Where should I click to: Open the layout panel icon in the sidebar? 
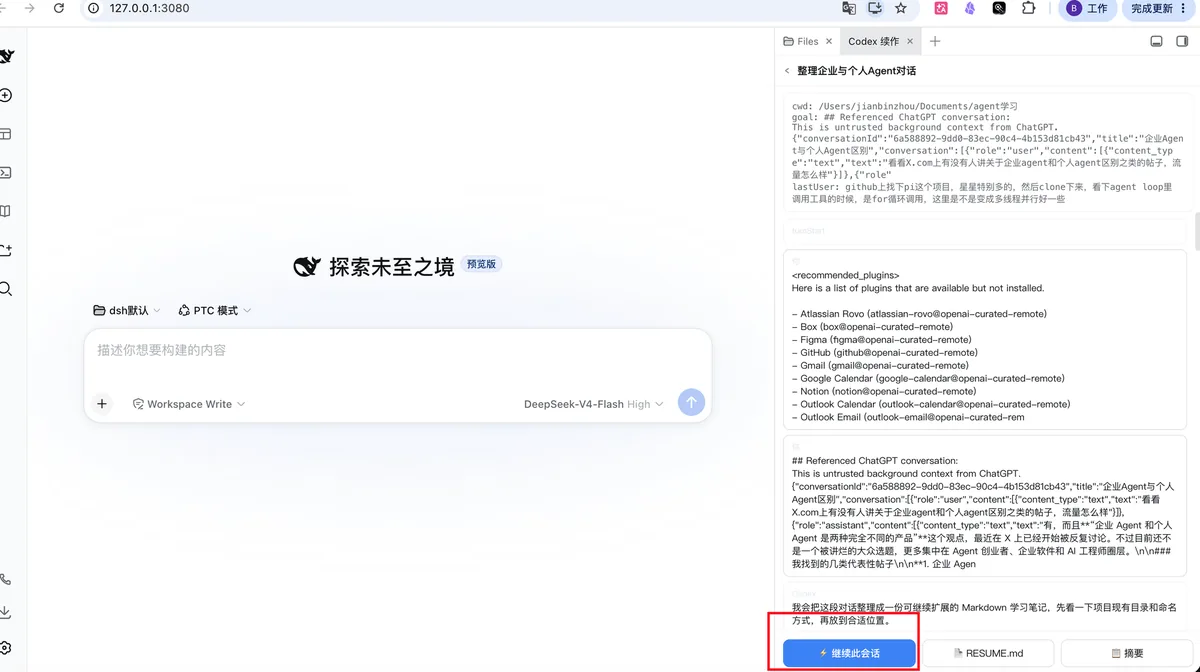point(5,134)
